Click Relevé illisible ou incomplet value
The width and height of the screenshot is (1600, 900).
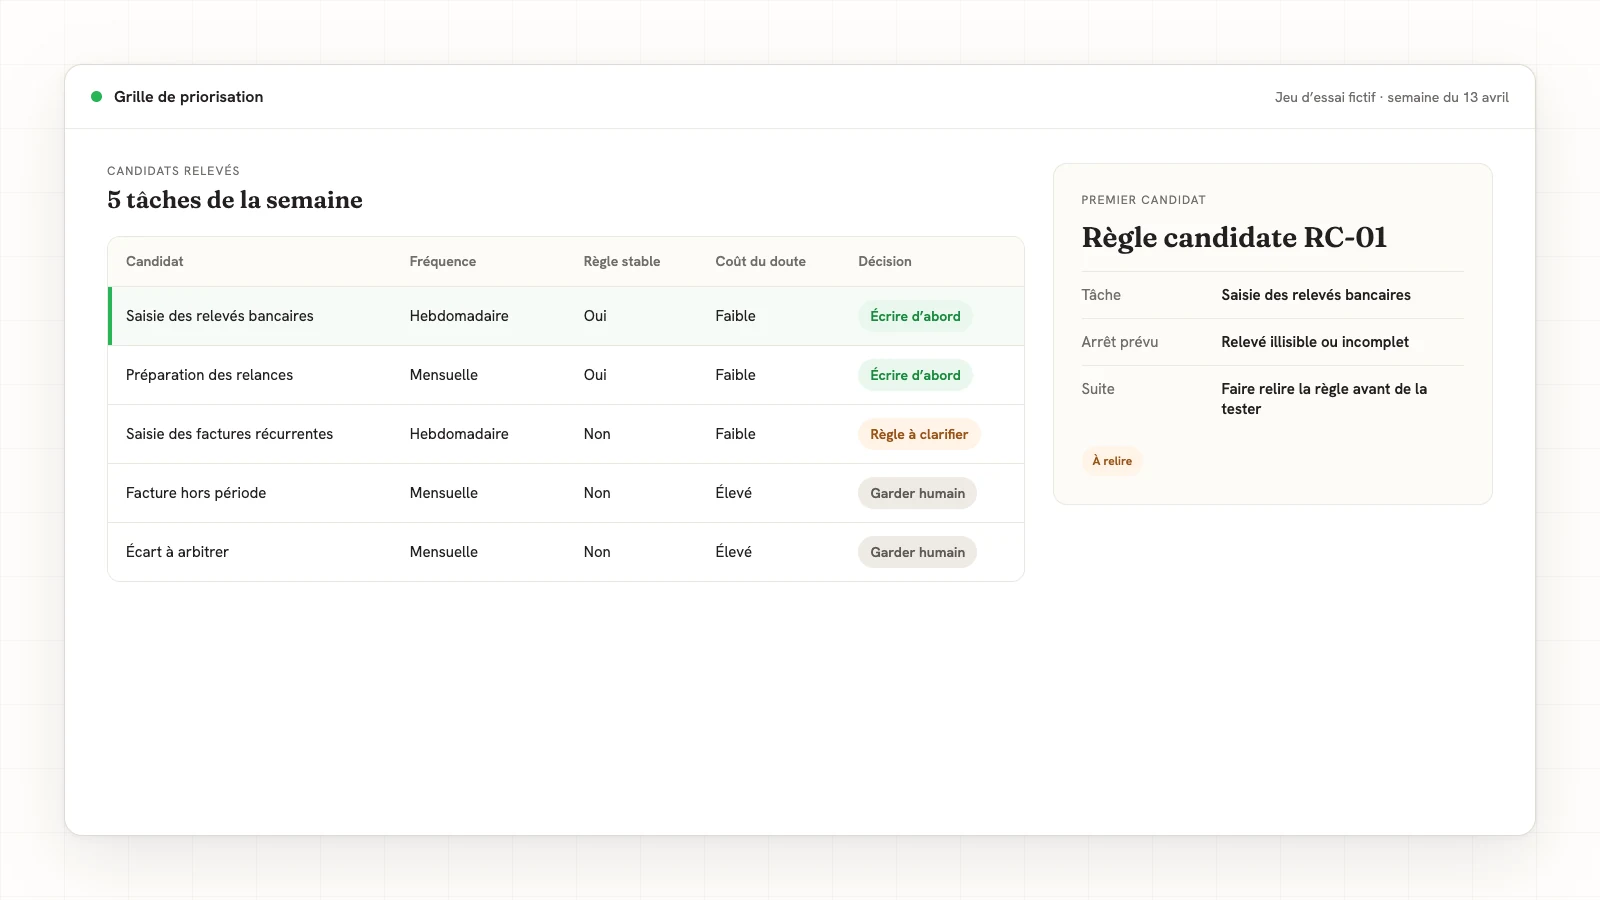click(x=1315, y=342)
